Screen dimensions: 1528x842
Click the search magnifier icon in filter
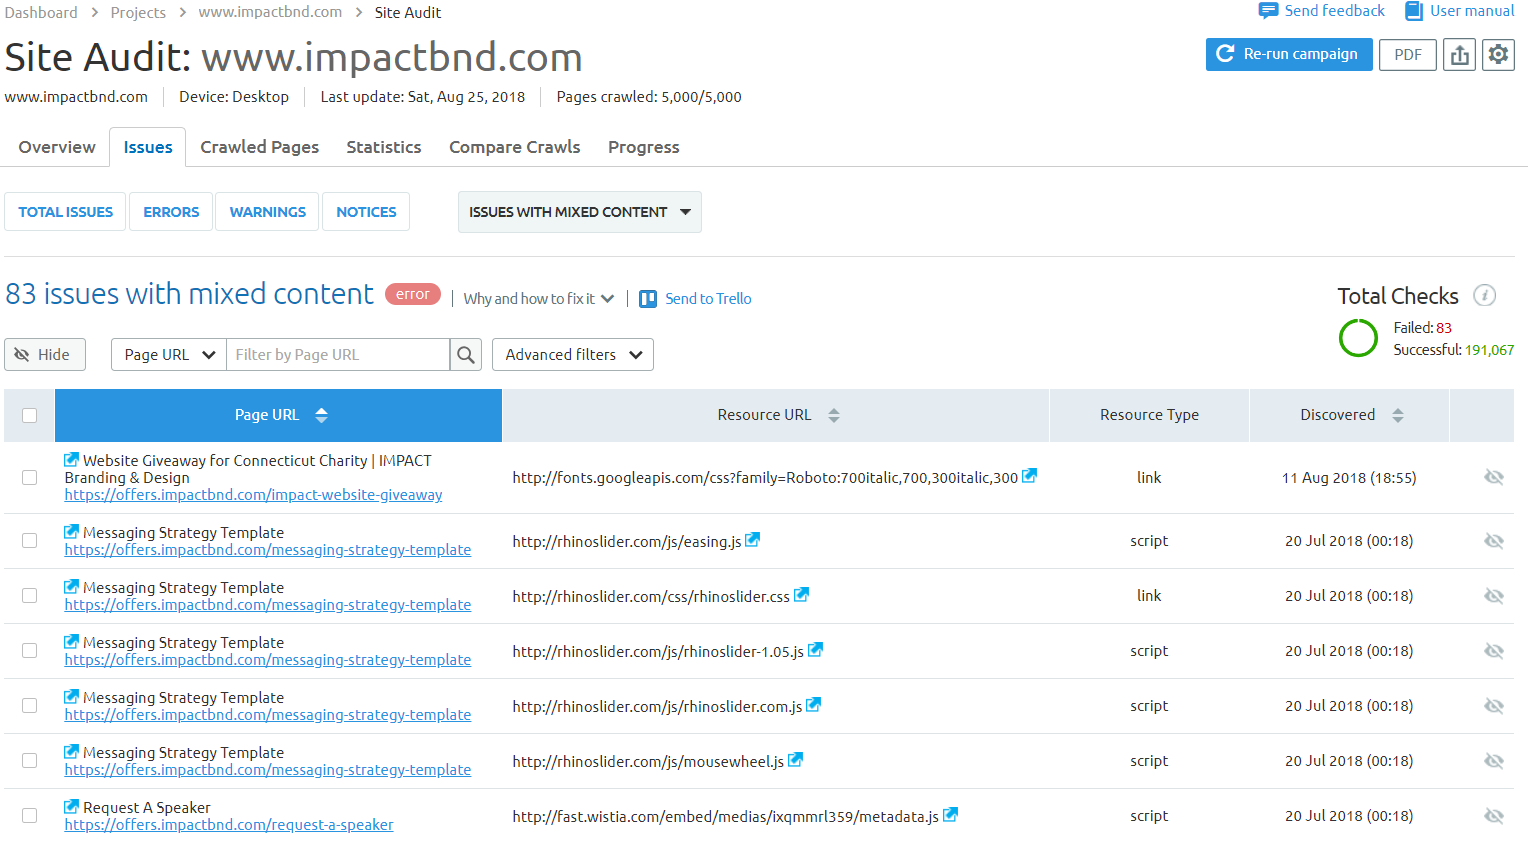466,355
